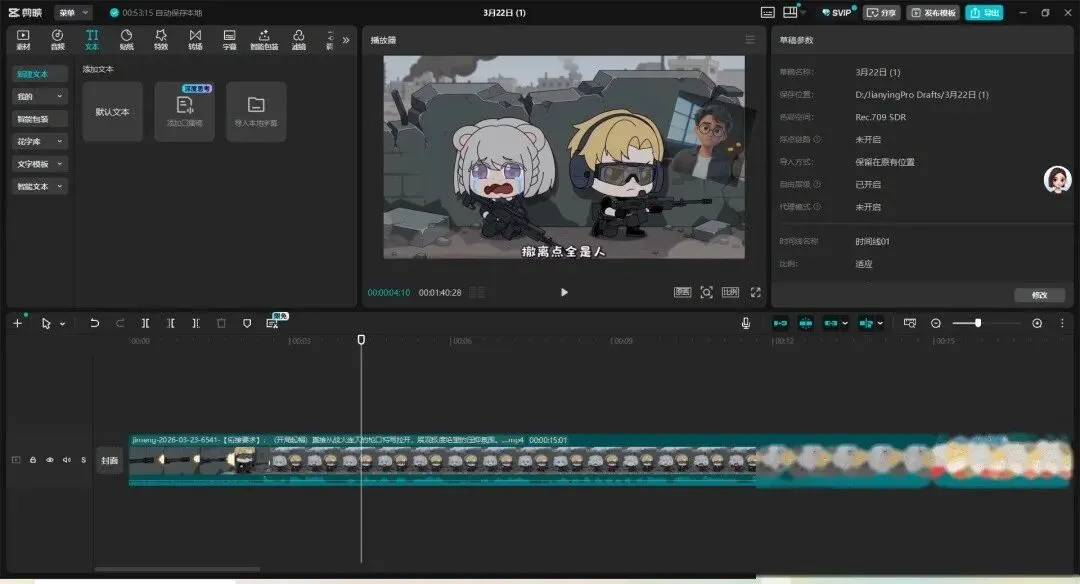1080x584 pixels.
Task: Hide the main track with eye icon
Action: [50, 460]
